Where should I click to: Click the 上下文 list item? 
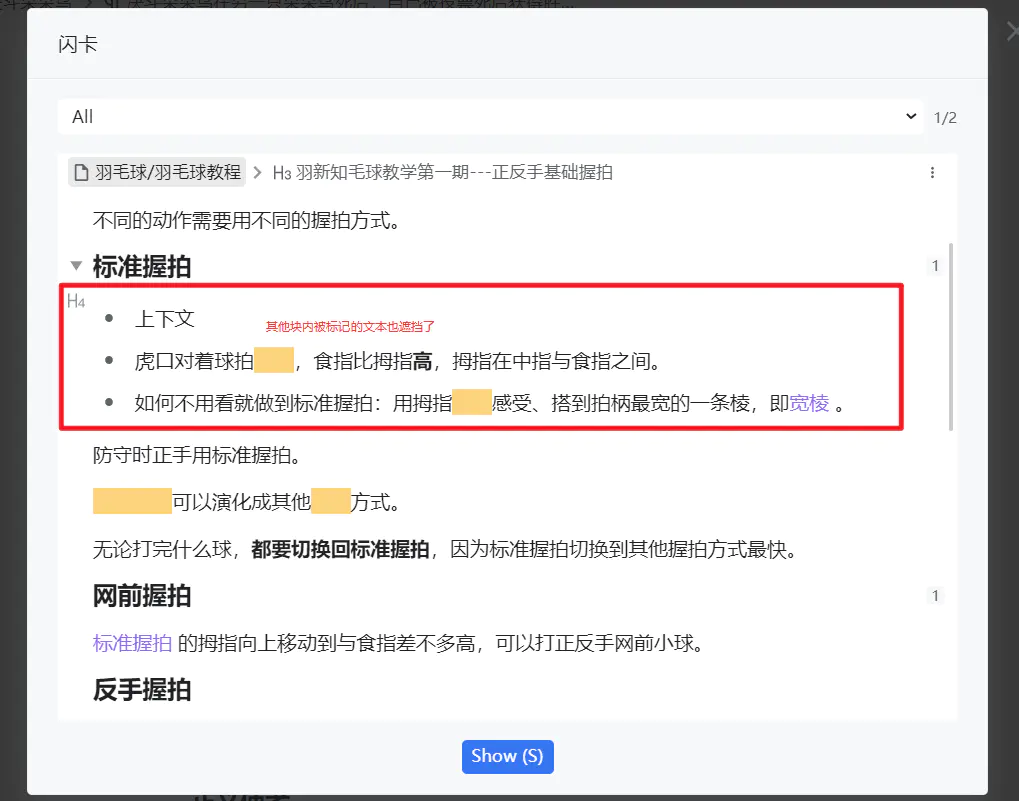(164, 319)
